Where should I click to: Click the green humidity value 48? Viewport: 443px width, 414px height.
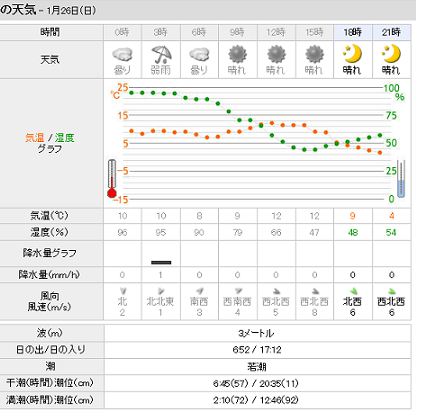353,232
